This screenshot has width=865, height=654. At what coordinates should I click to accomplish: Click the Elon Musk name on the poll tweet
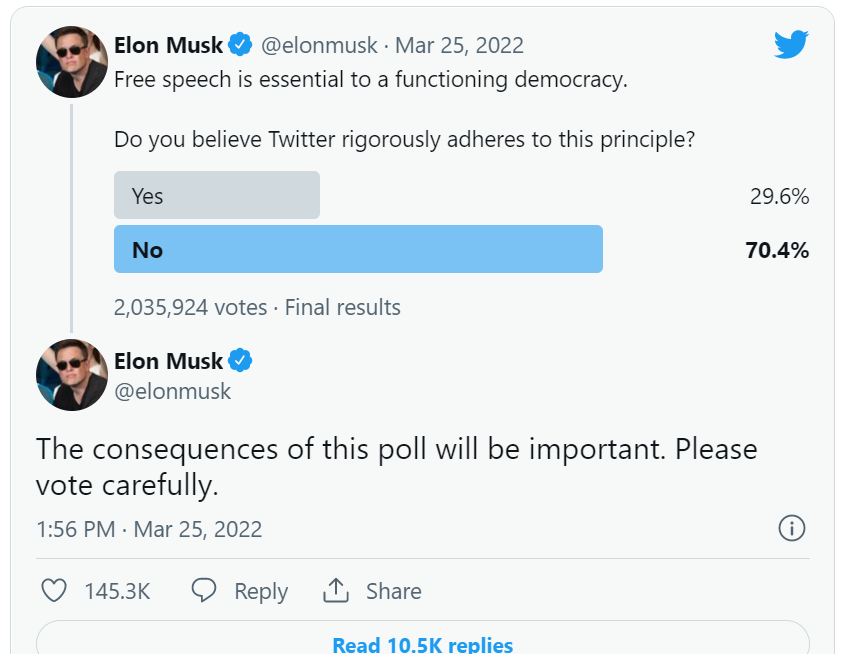[168, 46]
